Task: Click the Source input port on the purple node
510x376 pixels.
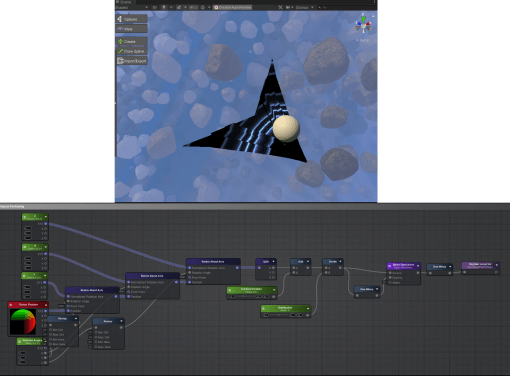Action: 390,273
